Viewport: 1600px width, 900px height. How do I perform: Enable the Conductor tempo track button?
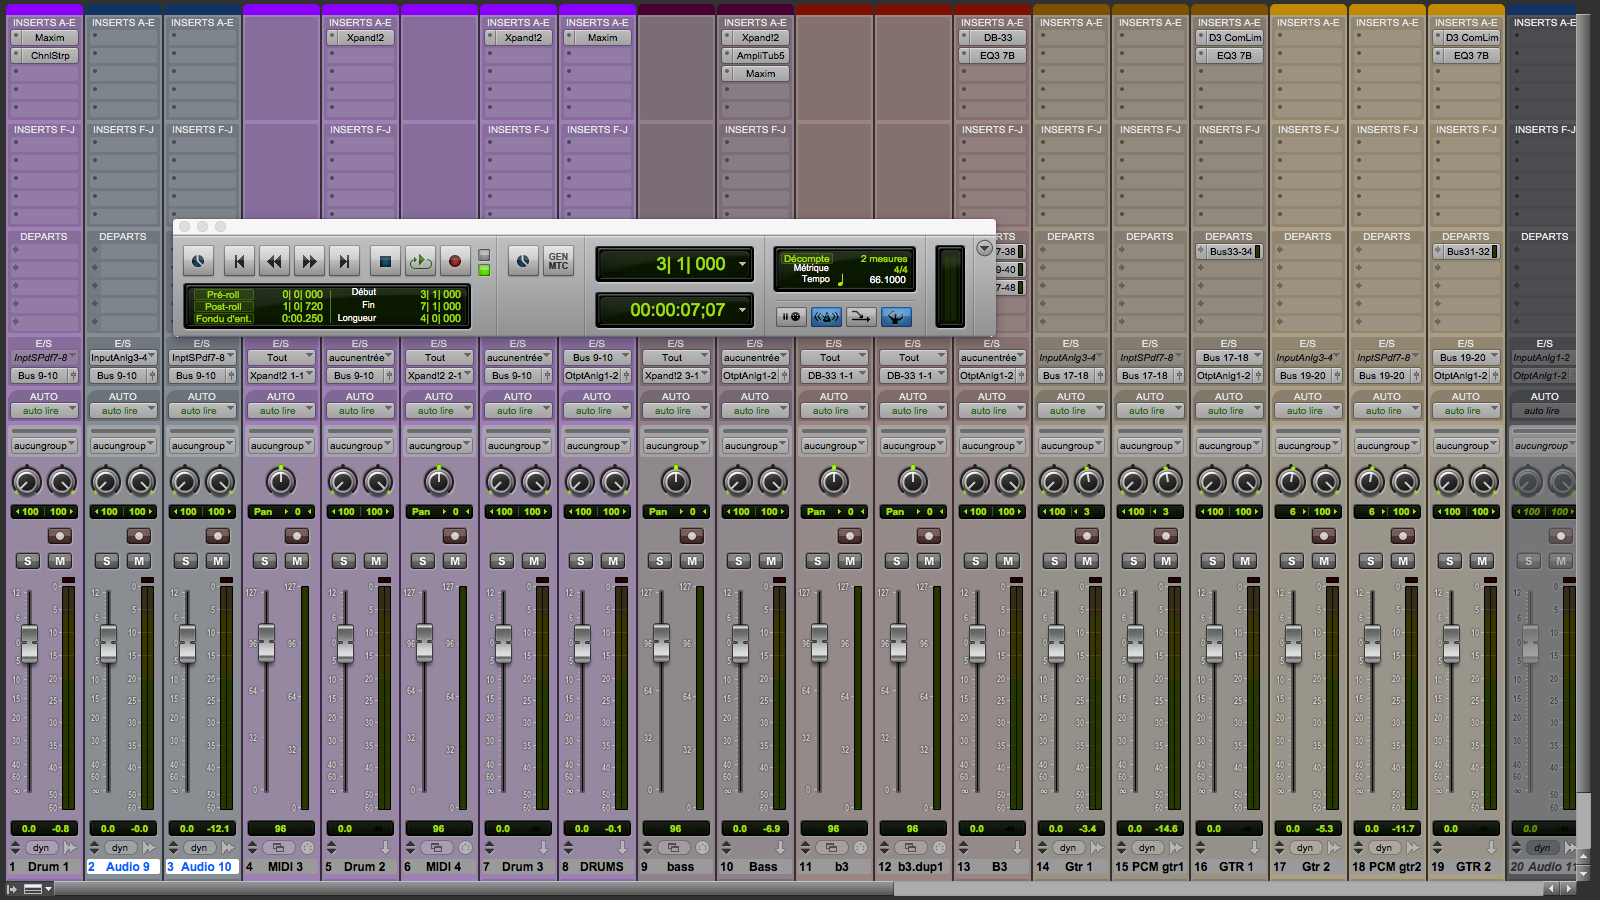[895, 317]
